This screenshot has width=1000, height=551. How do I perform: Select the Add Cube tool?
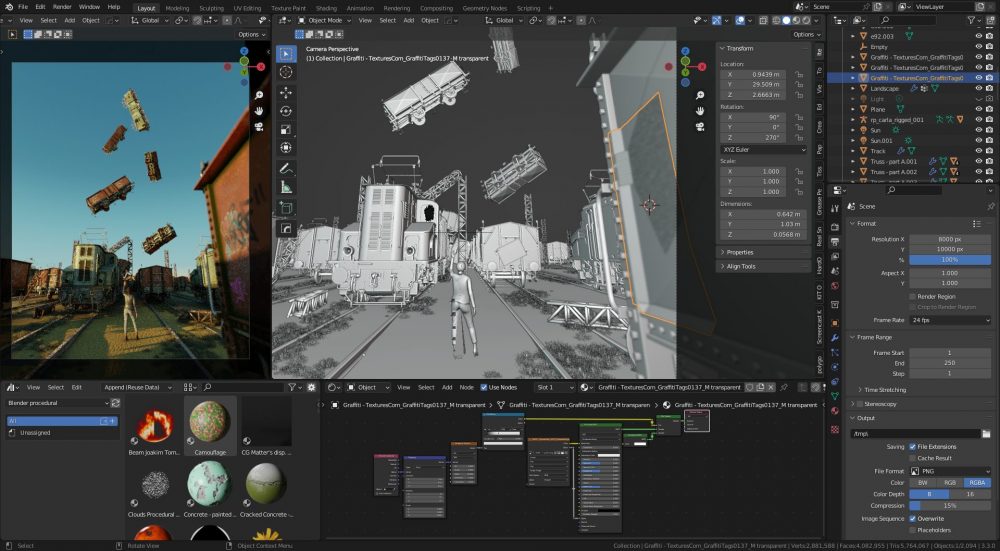tap(286, 208)
